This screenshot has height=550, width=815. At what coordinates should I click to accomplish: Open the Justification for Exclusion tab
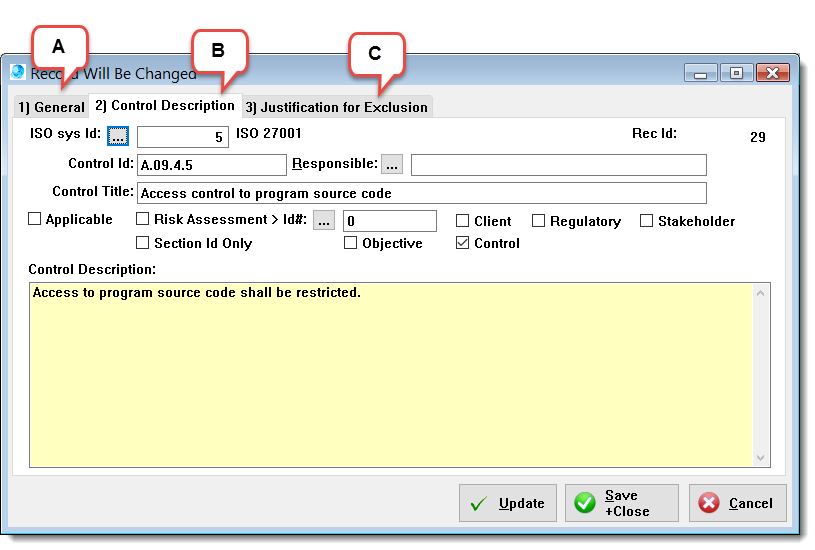pyautogui.click(x=337, y=107)
